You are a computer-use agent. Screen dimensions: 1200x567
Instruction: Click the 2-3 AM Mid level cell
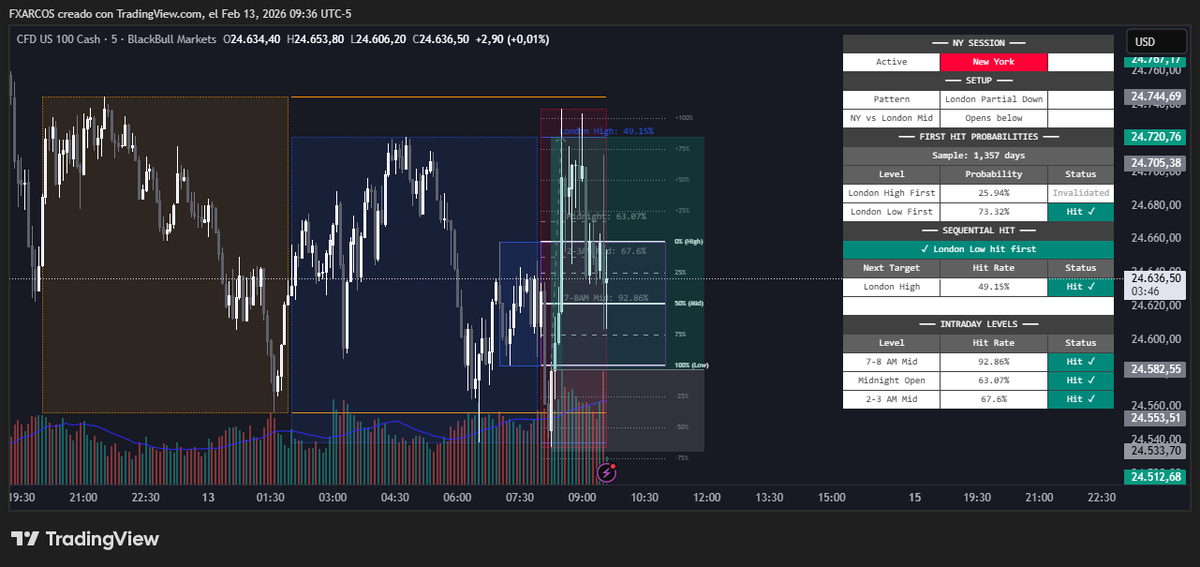point(892,399)
